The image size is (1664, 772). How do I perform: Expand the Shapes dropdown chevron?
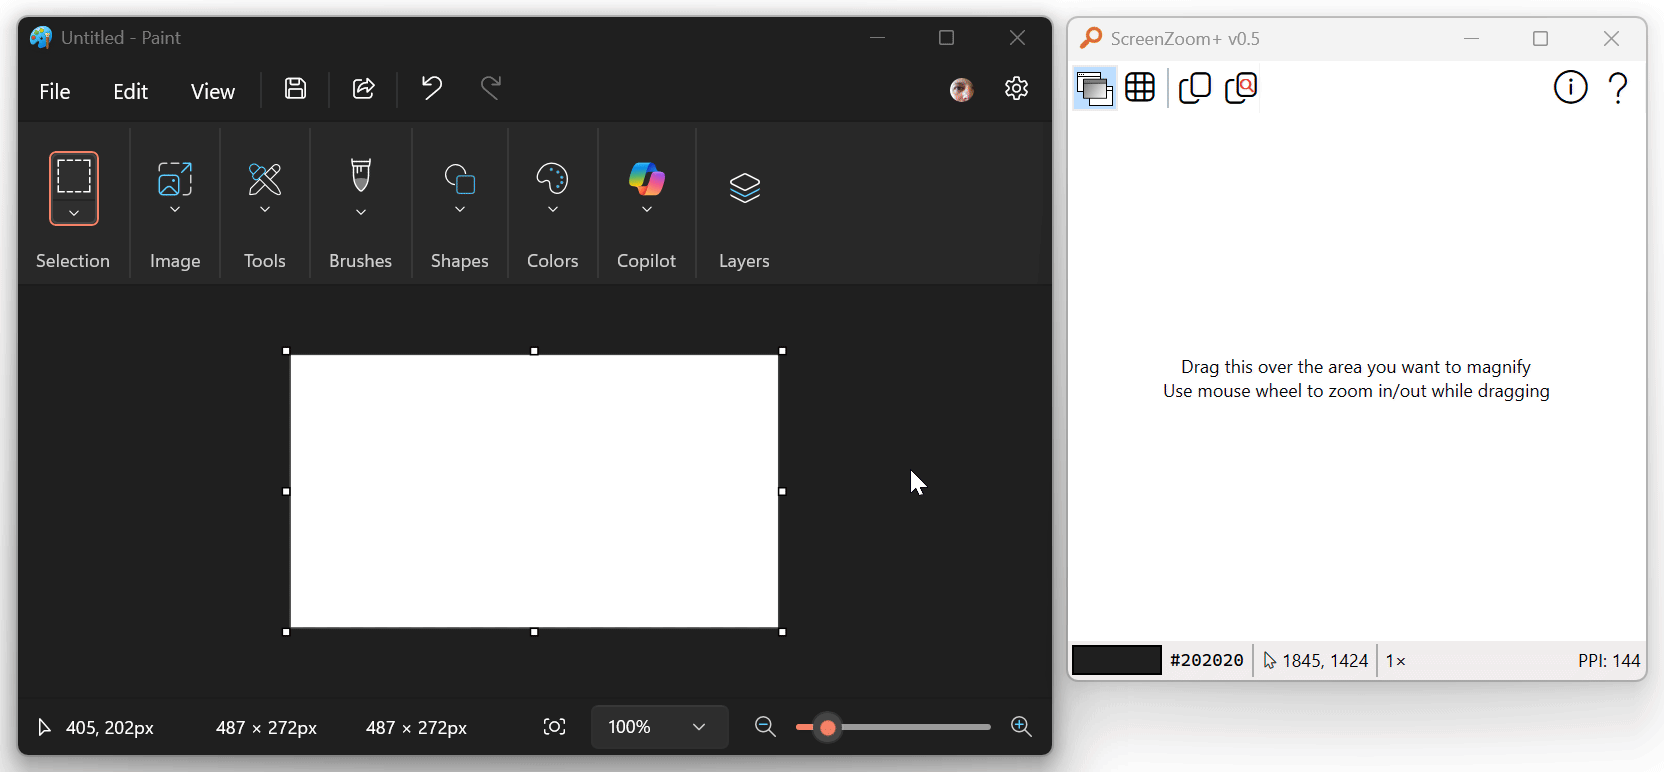(x=460, y=210)
